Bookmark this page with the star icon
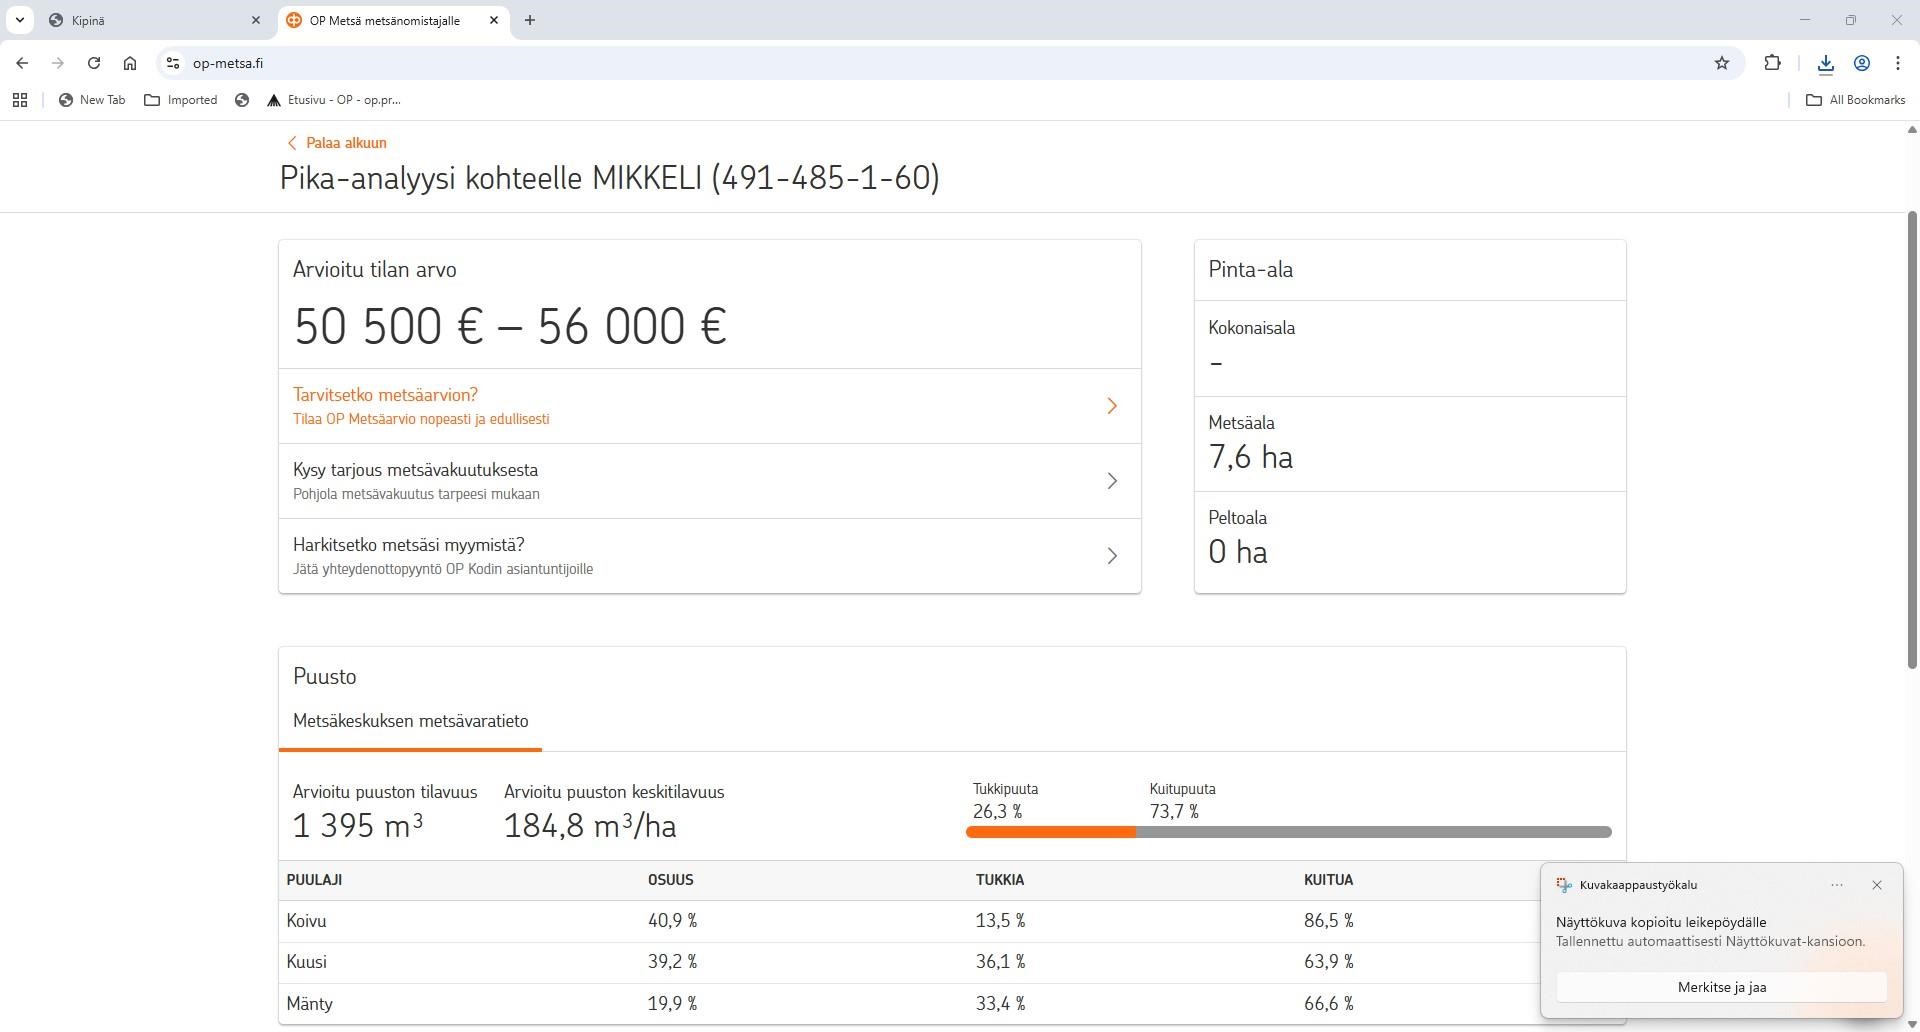This screenshot has height=1032, width=1920. tap(1722, 63)
